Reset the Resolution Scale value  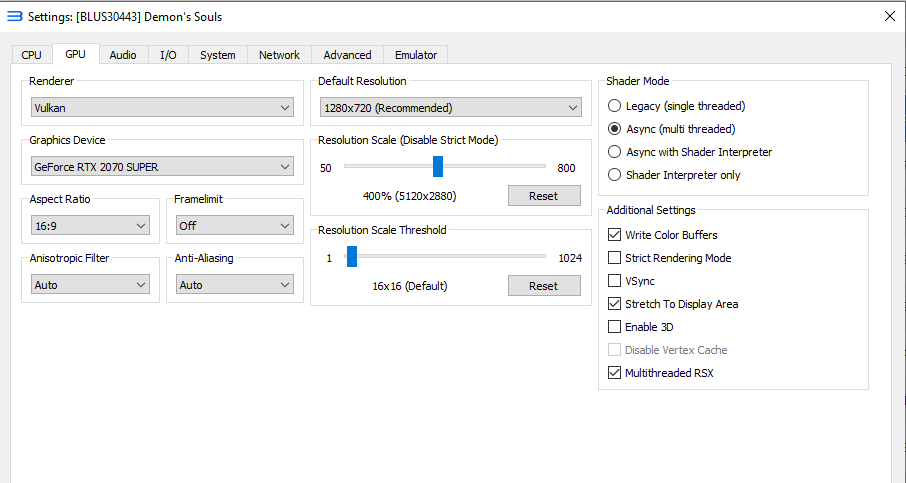click(544, 196)
